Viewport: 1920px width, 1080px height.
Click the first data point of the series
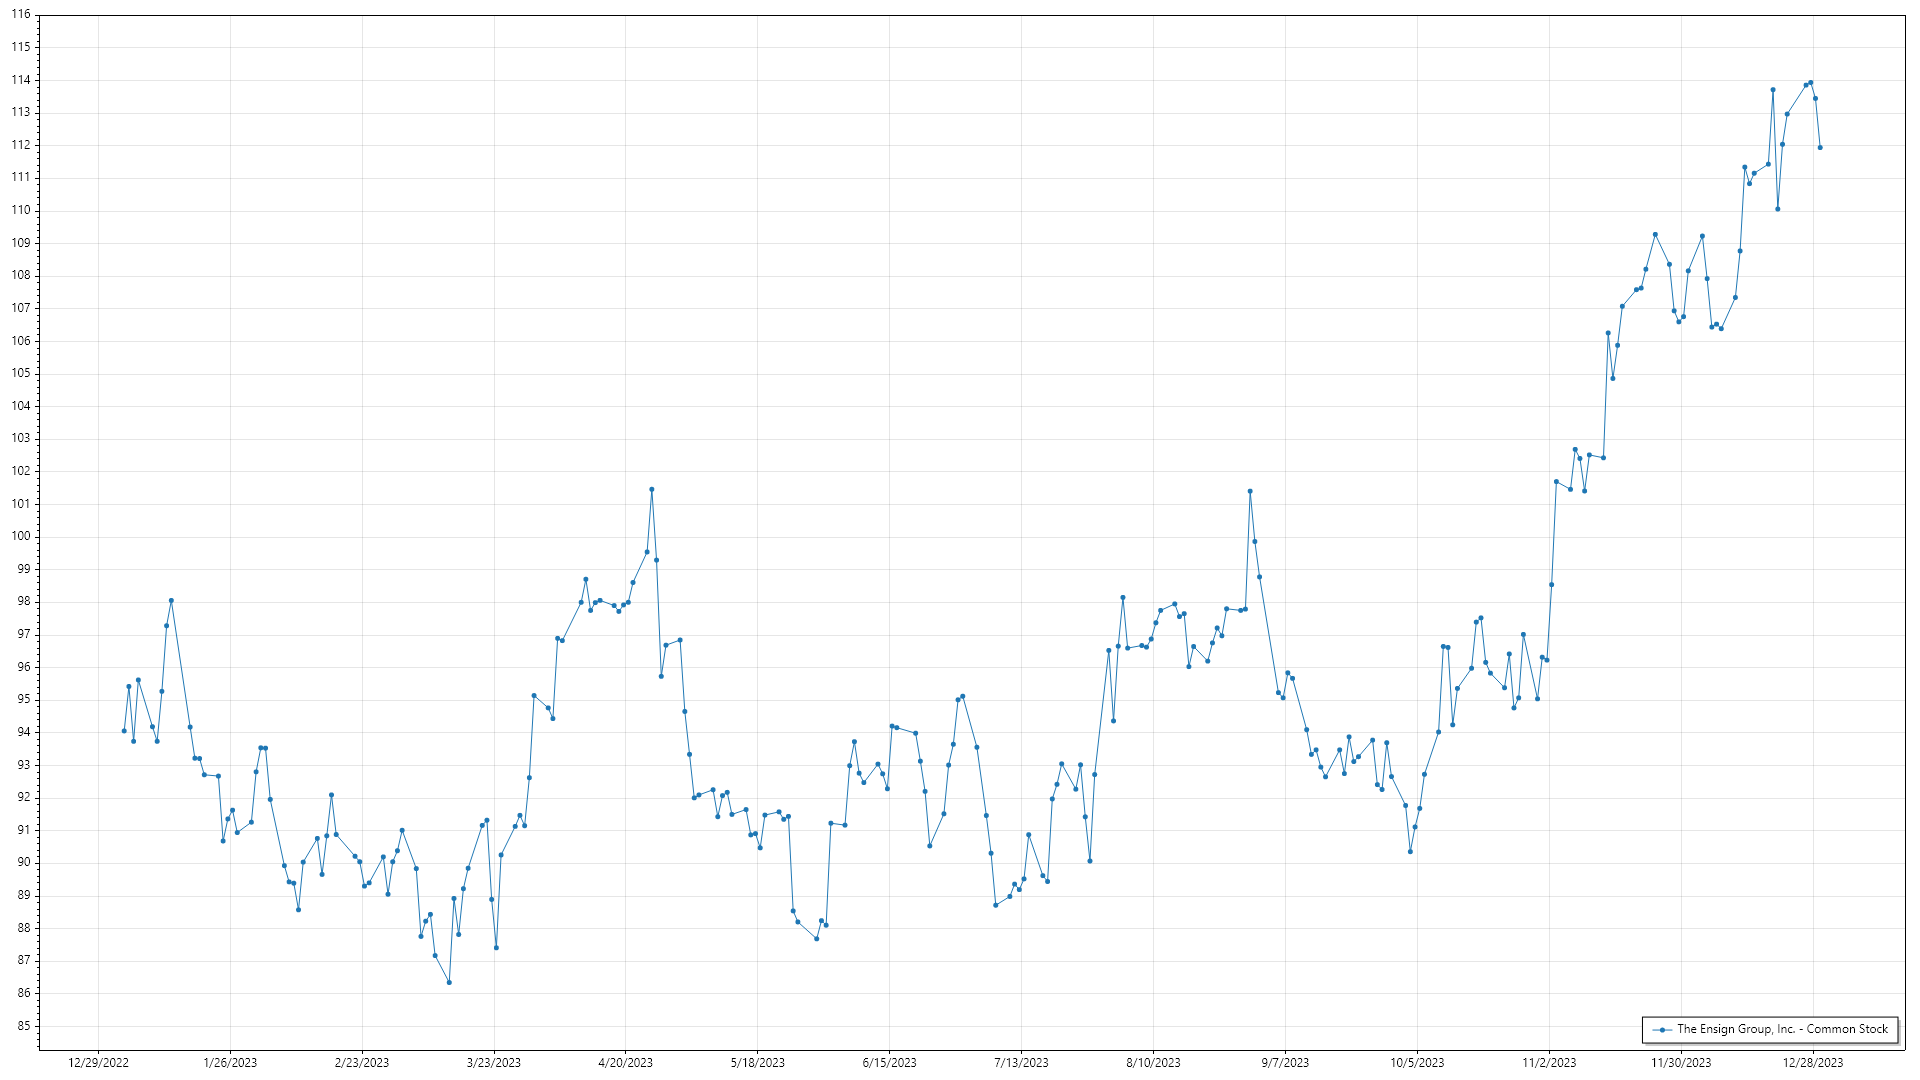coord(124,731)
